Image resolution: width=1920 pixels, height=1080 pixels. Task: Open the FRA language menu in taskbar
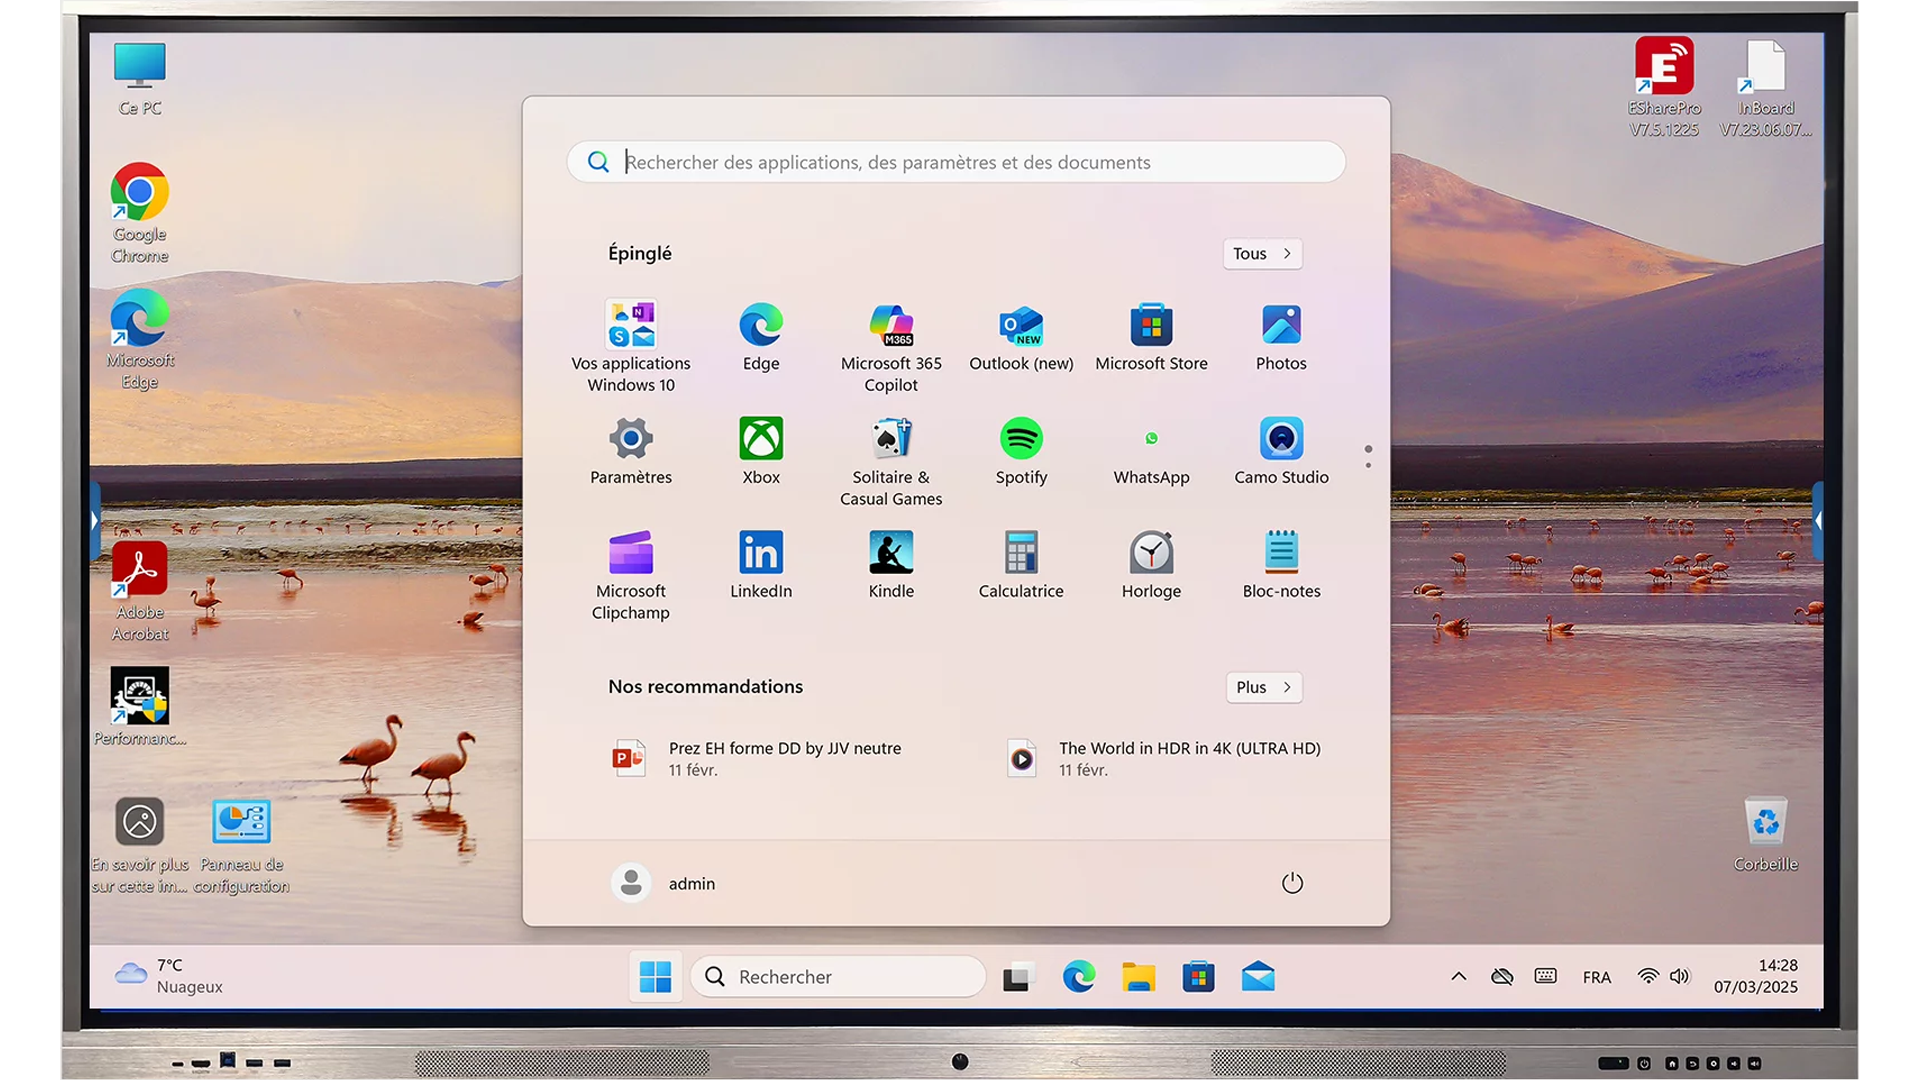[1596, 976]
